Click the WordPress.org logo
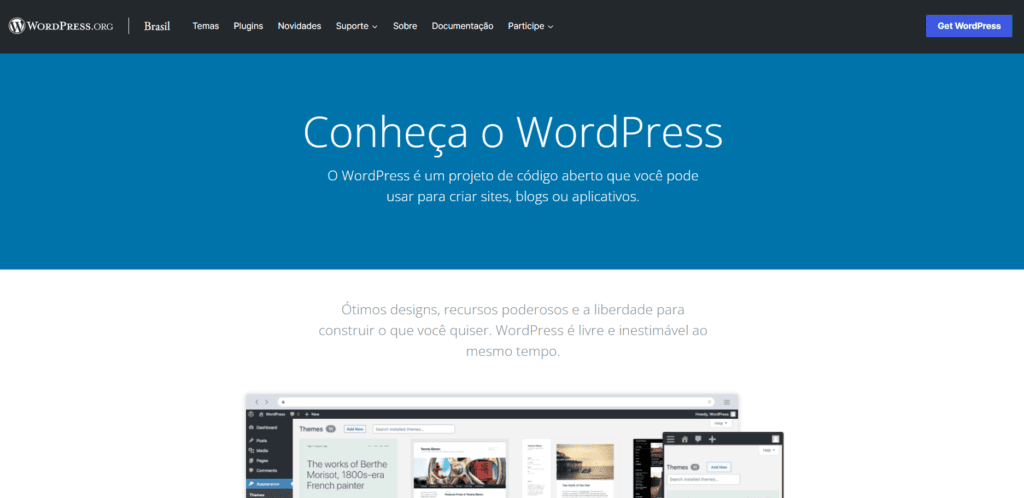 click(x=61, y=26)
